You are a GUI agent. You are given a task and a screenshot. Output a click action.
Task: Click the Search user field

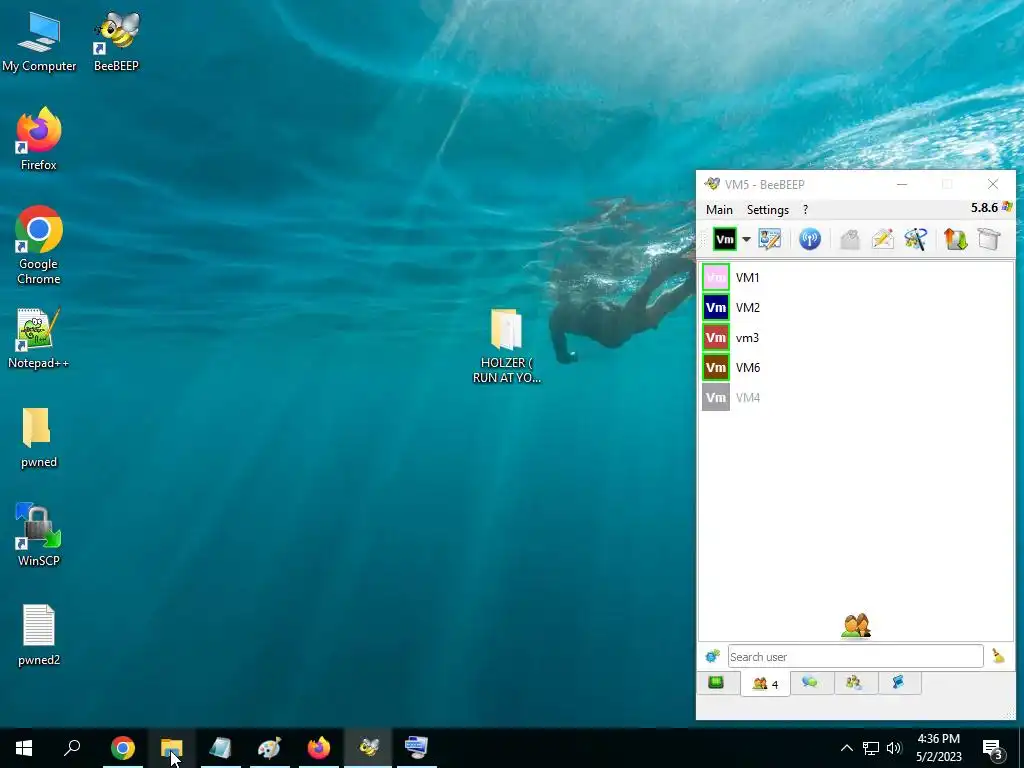point(856,656)
